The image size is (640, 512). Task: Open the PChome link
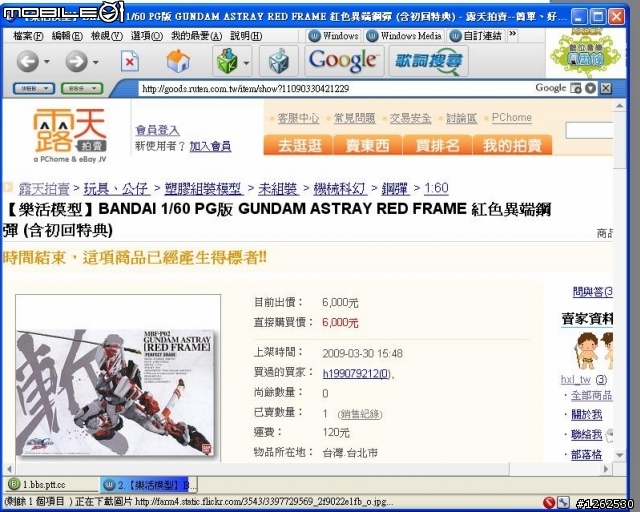click(x=511, y=118)
